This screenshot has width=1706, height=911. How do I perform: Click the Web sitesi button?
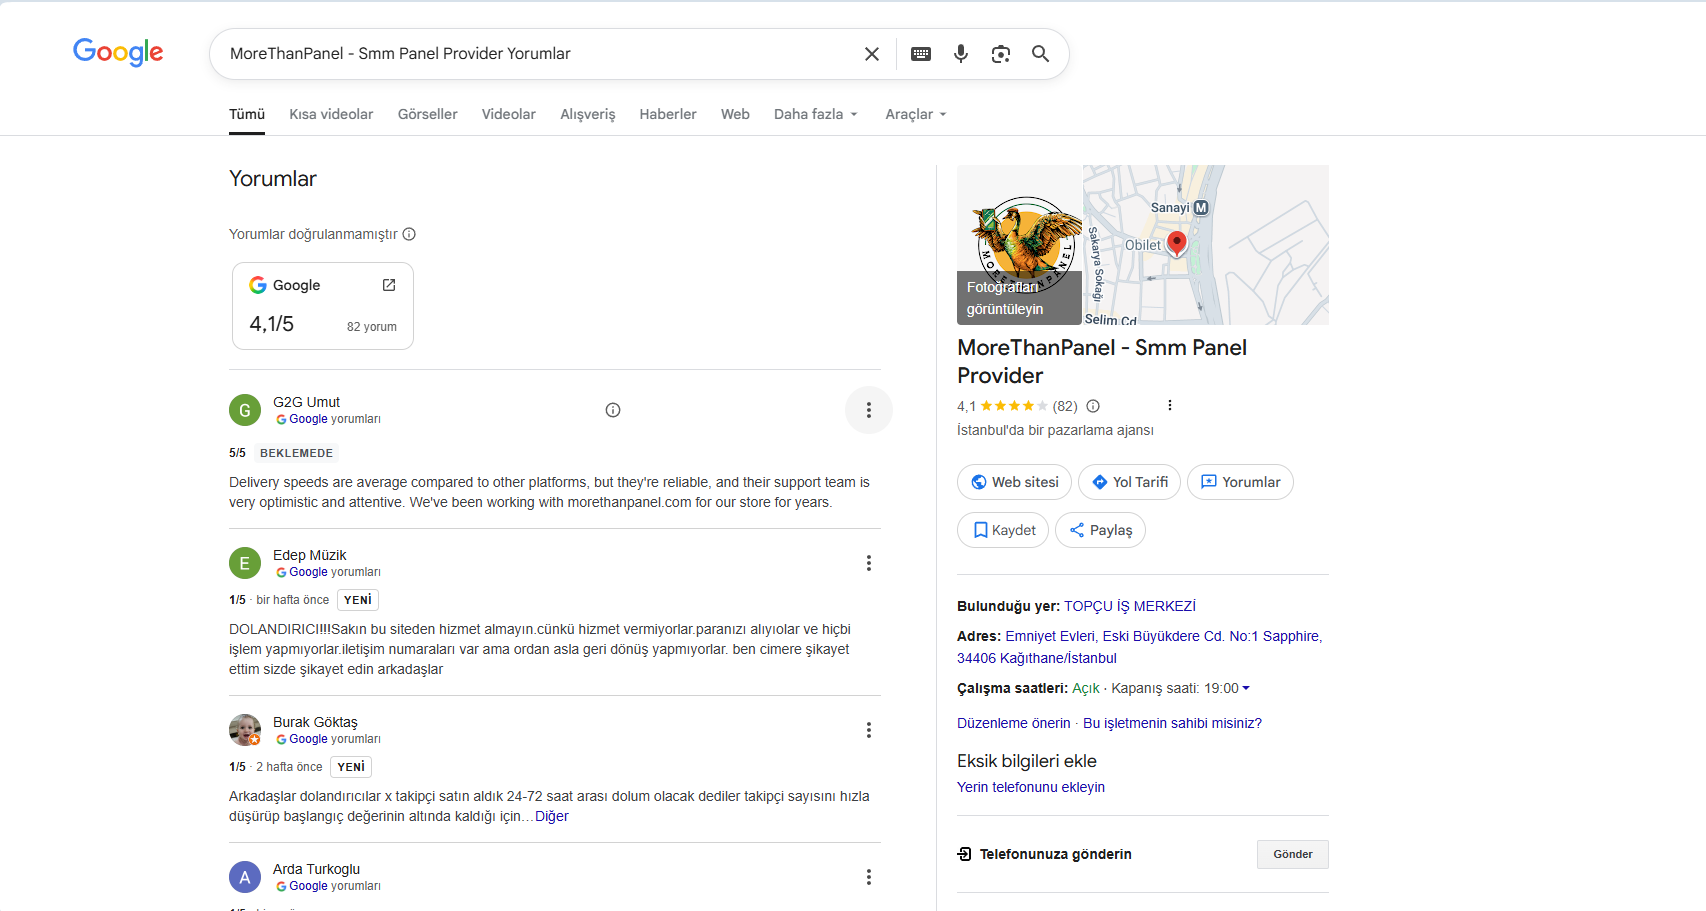[x=1014, y=482]
